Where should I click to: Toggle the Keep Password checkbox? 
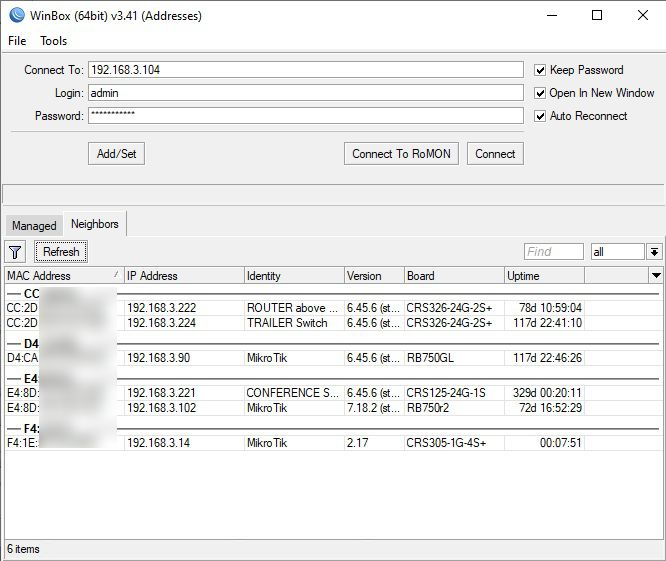tap(540, 70)
